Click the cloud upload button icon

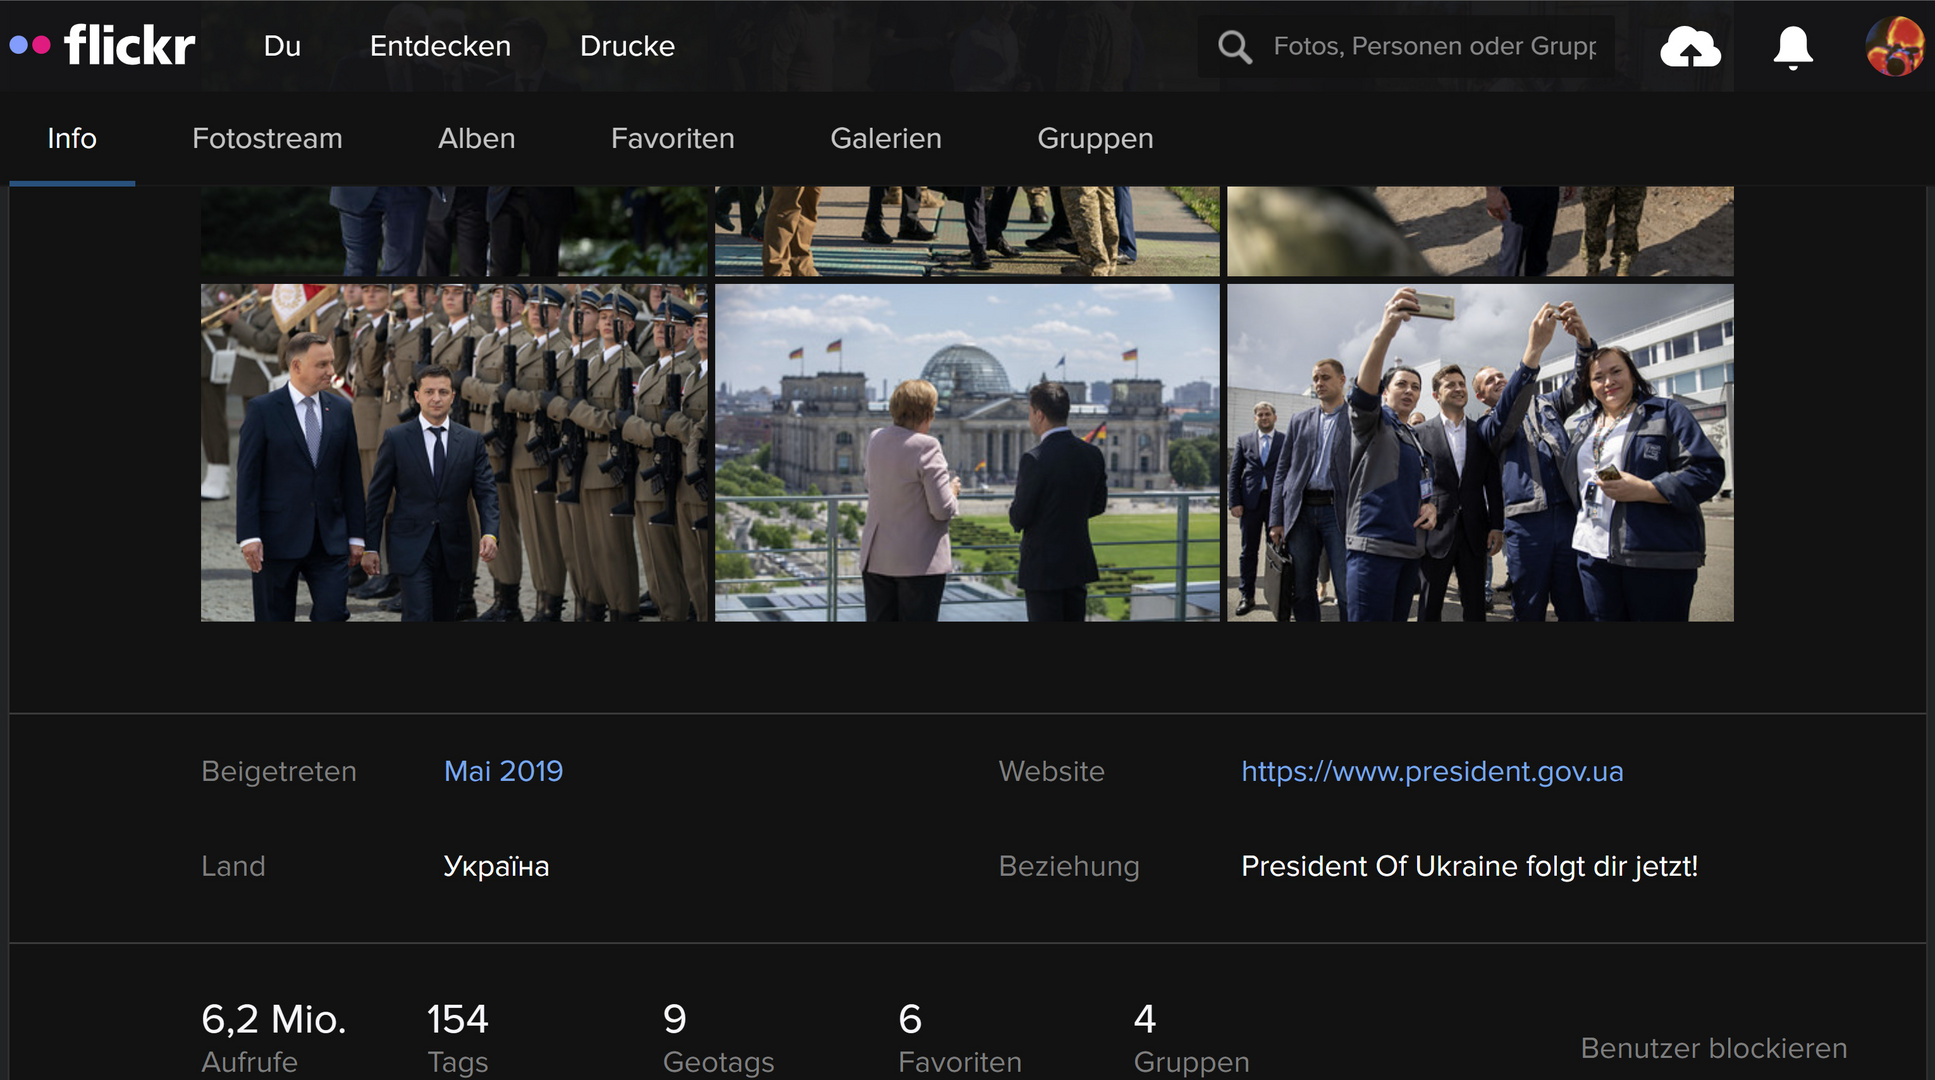click(x=1690, y=44)
